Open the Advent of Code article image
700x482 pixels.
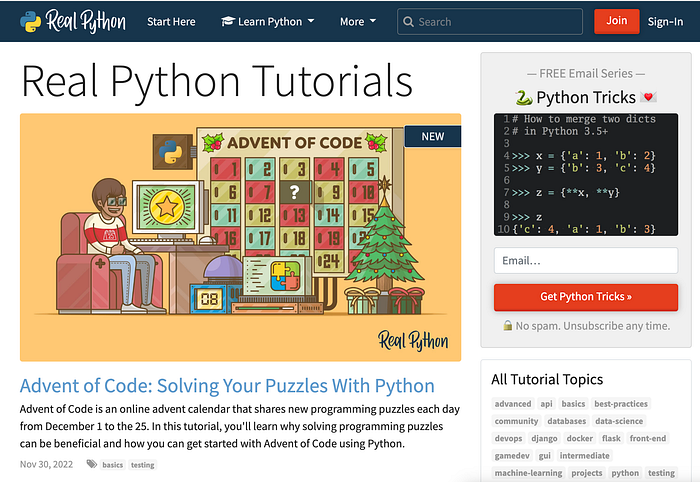240,237
